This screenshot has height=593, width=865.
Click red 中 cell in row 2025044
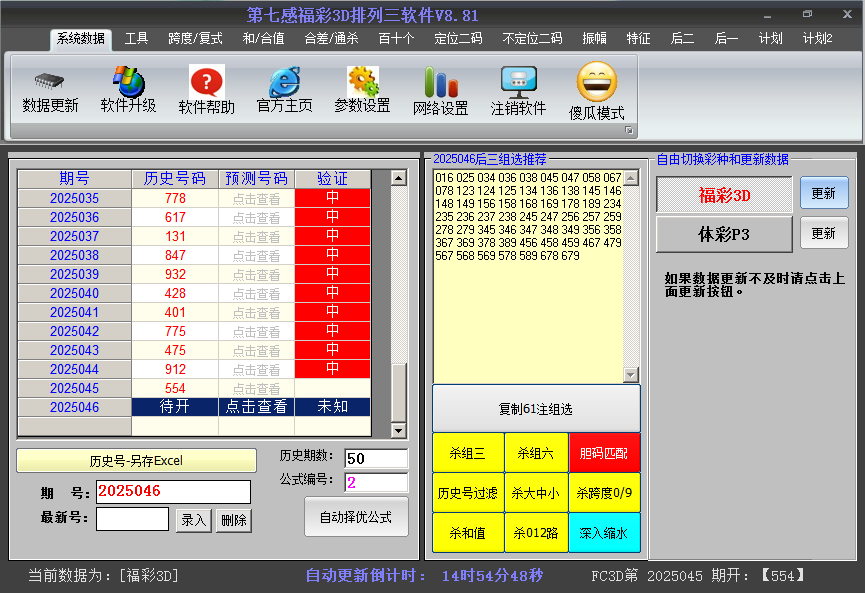333,369
